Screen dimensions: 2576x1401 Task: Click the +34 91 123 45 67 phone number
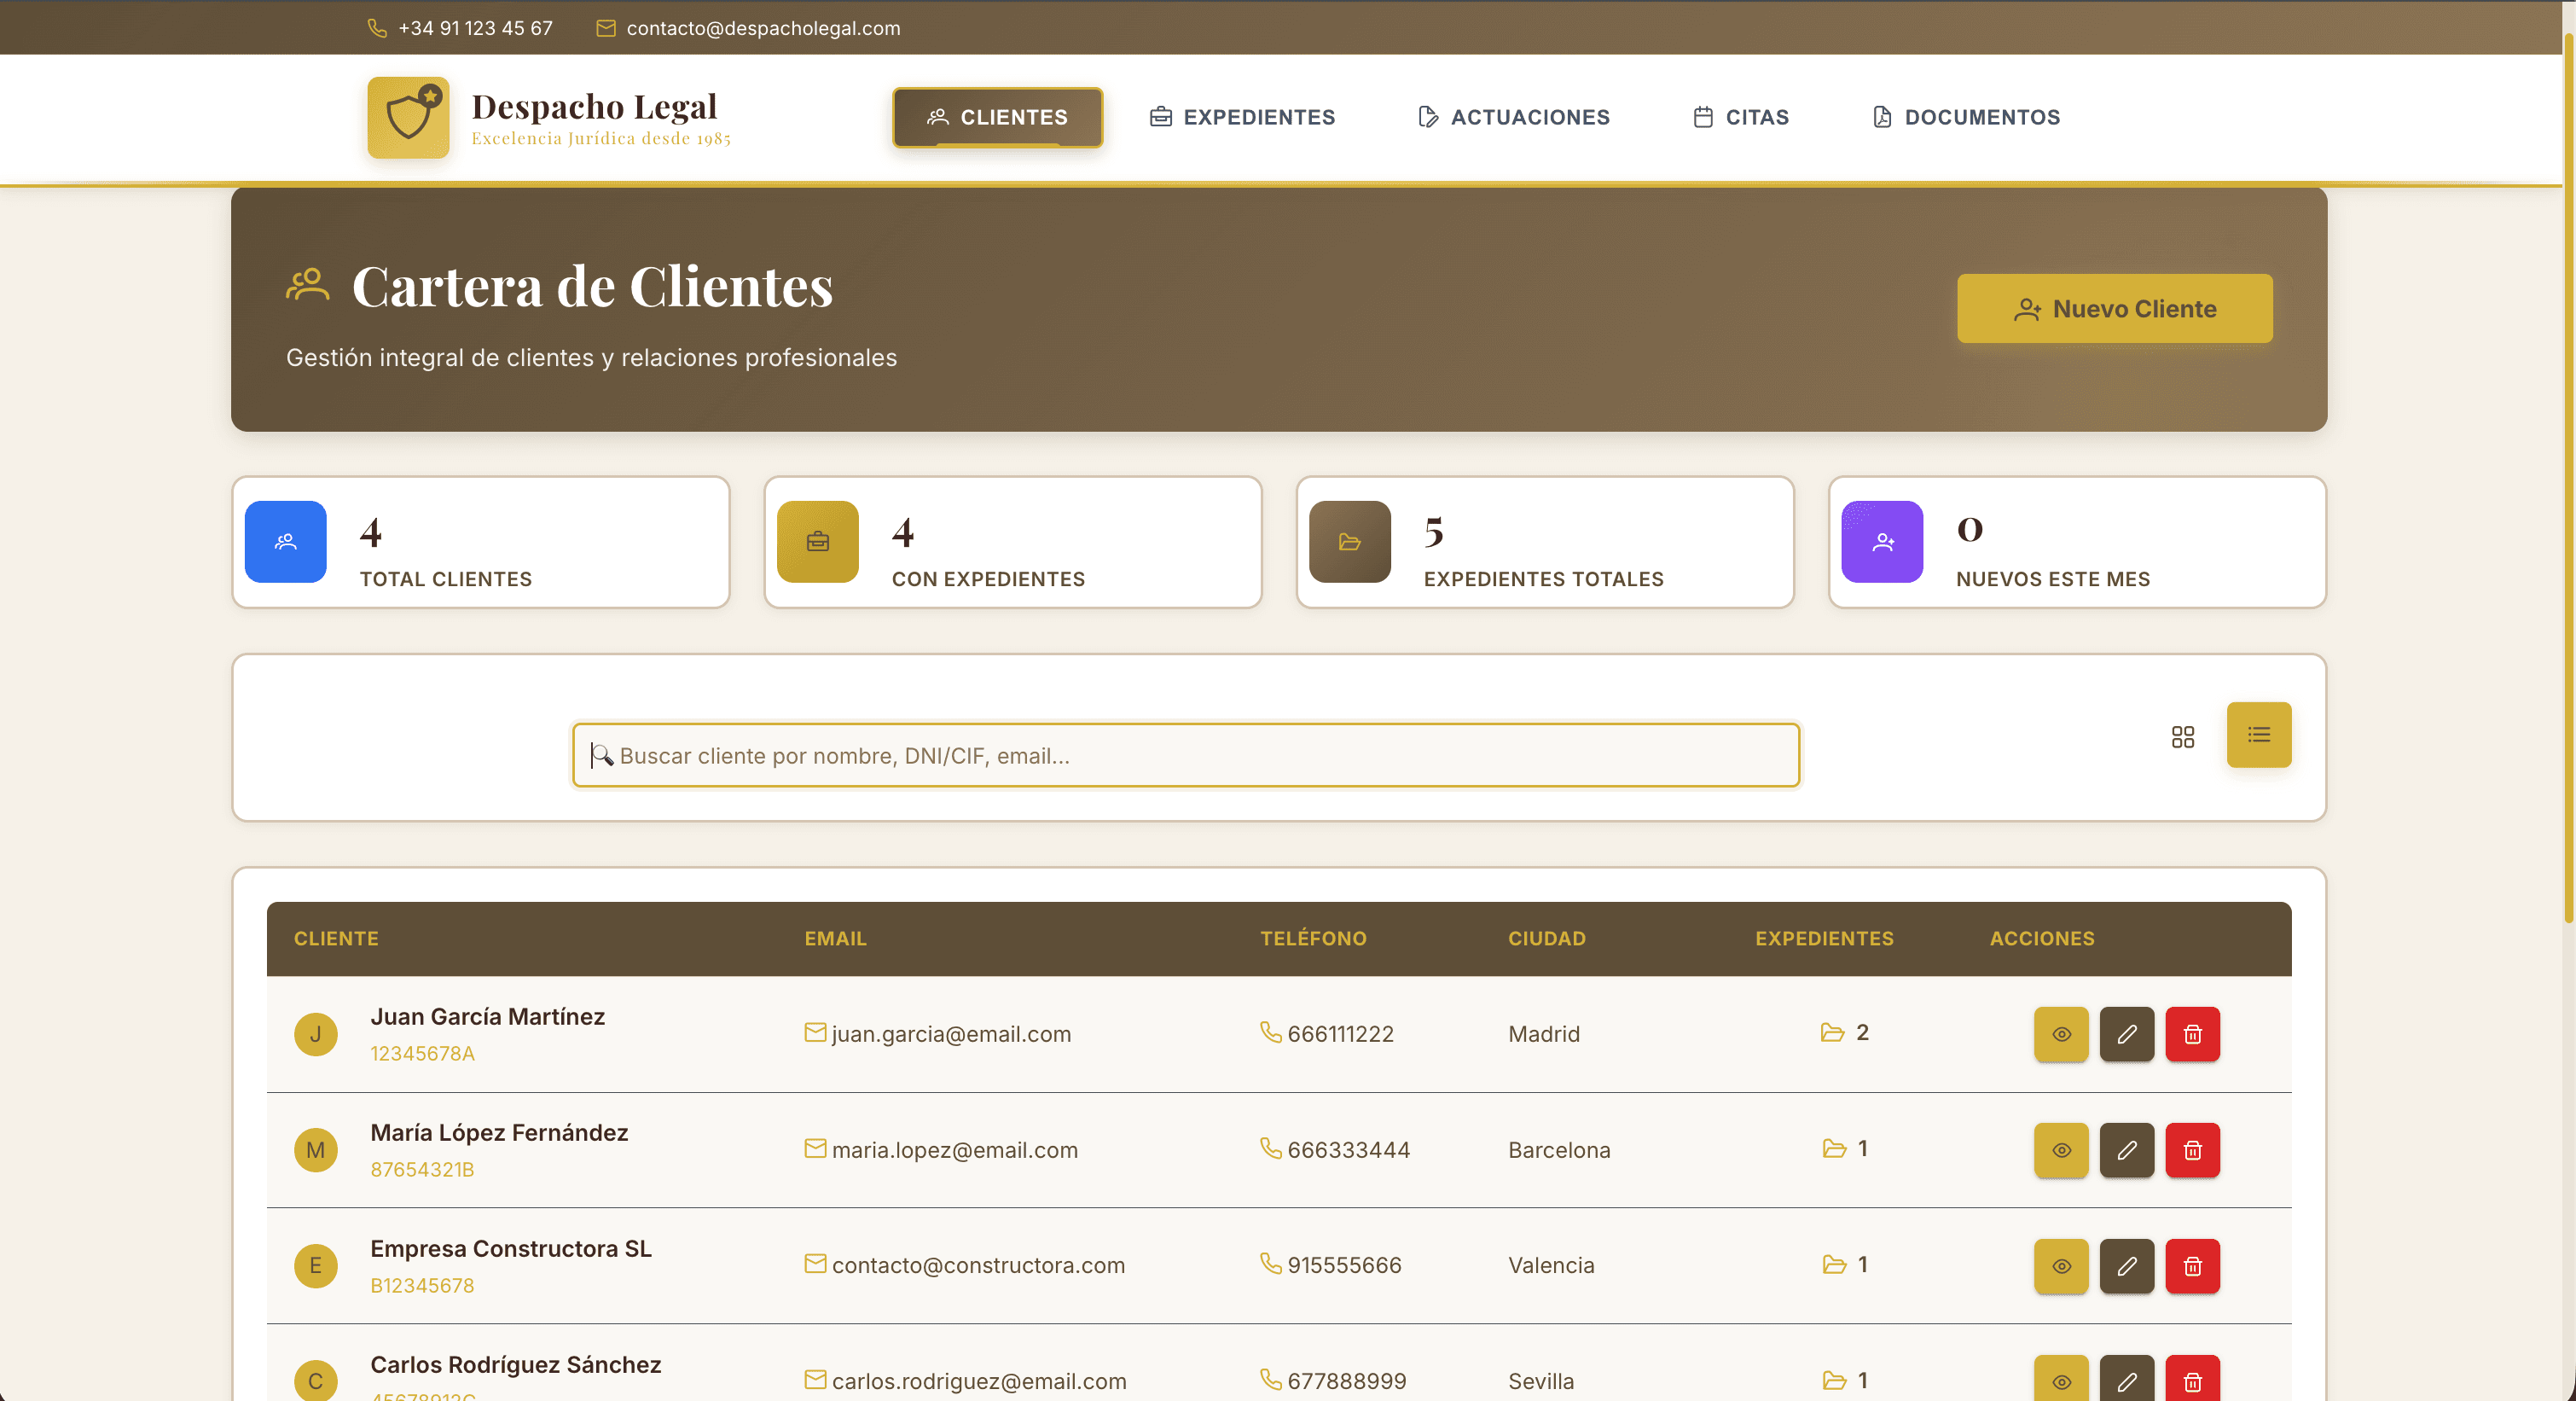(475, 28)
